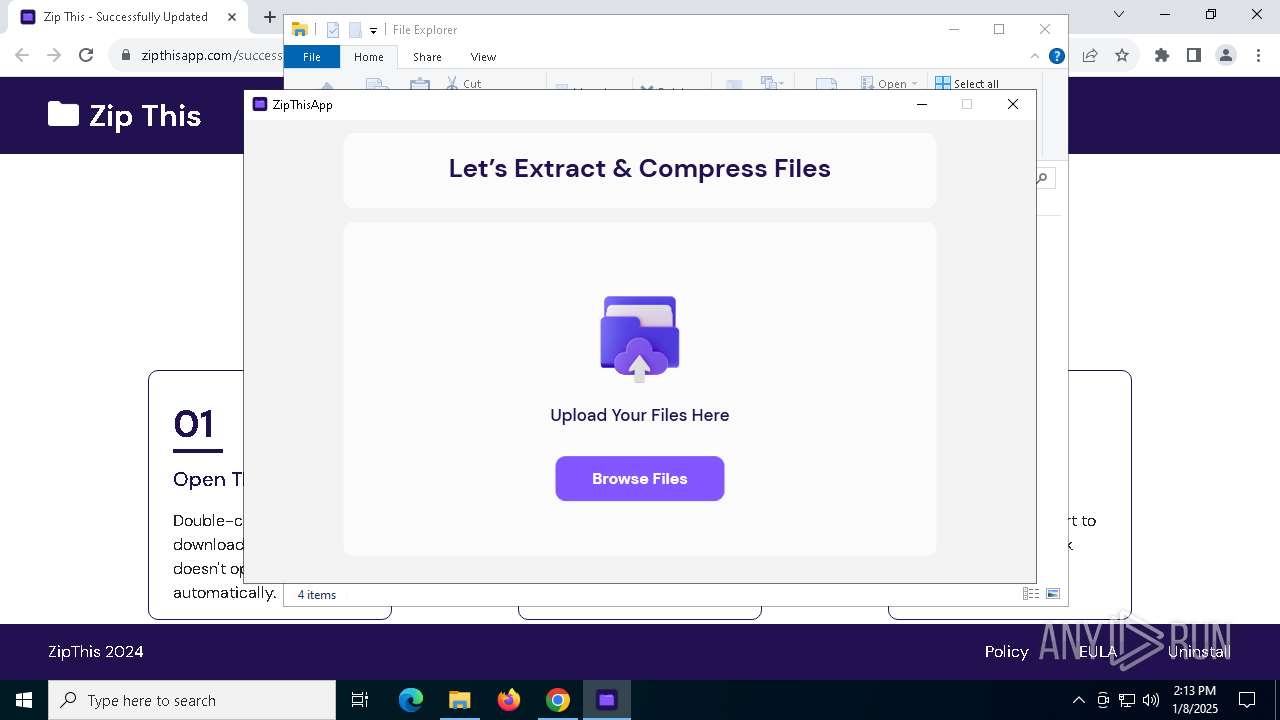Open Share tab in File Explorer
1280x720 pixels.
[x=427, y=57]
